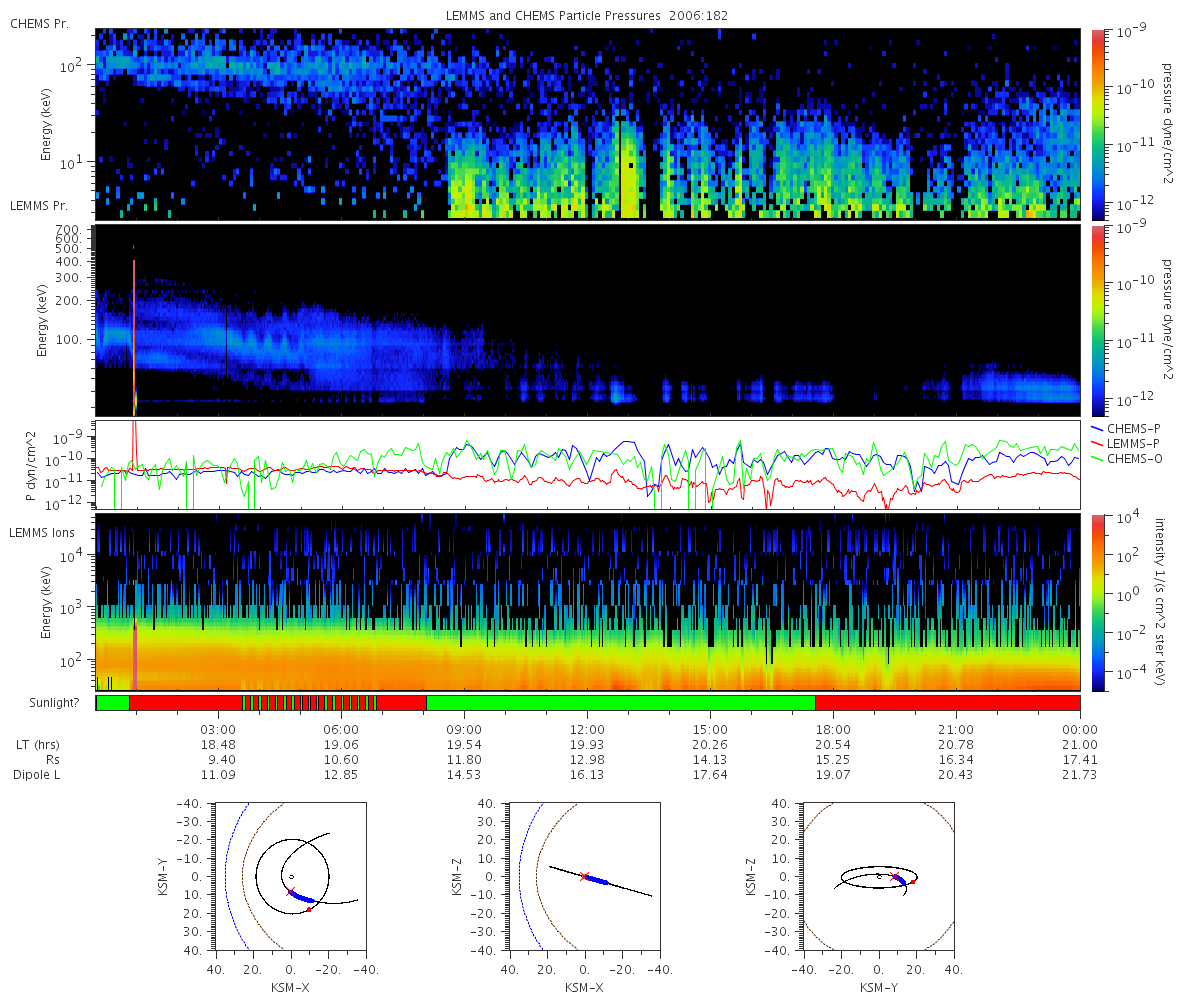Screen dimensions: 1200x1000
Task: Click the LEMMS pressure color bar
Action: (1097, 320)
